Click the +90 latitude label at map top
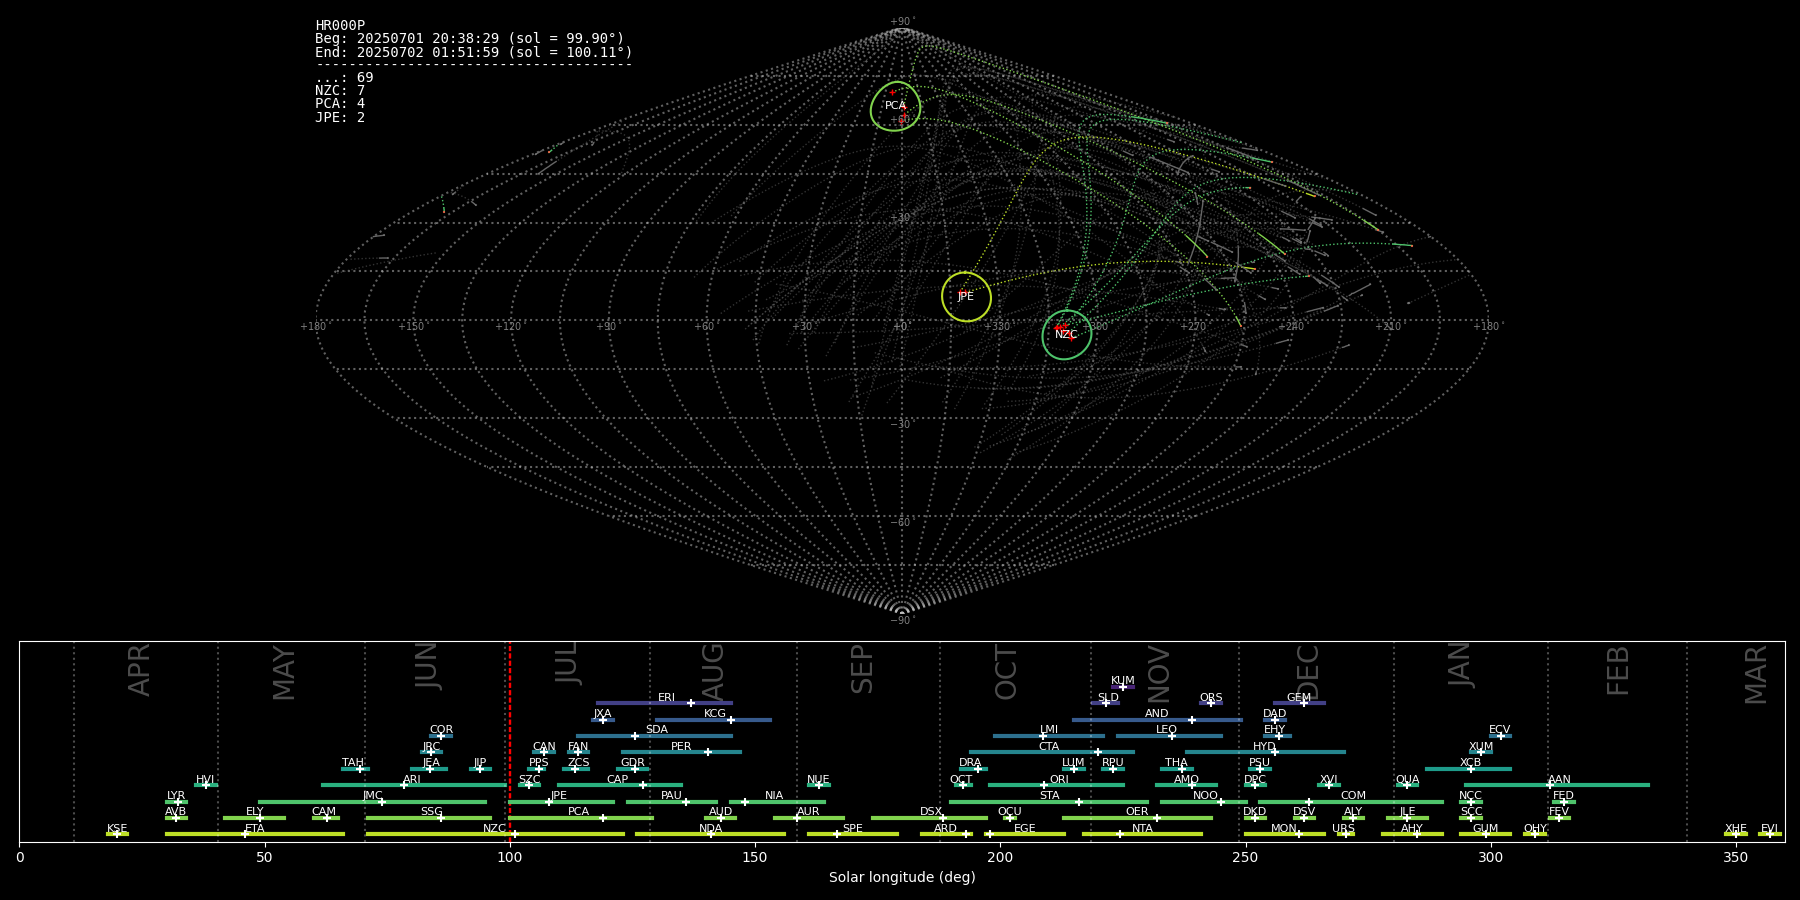 pos(901,22)
